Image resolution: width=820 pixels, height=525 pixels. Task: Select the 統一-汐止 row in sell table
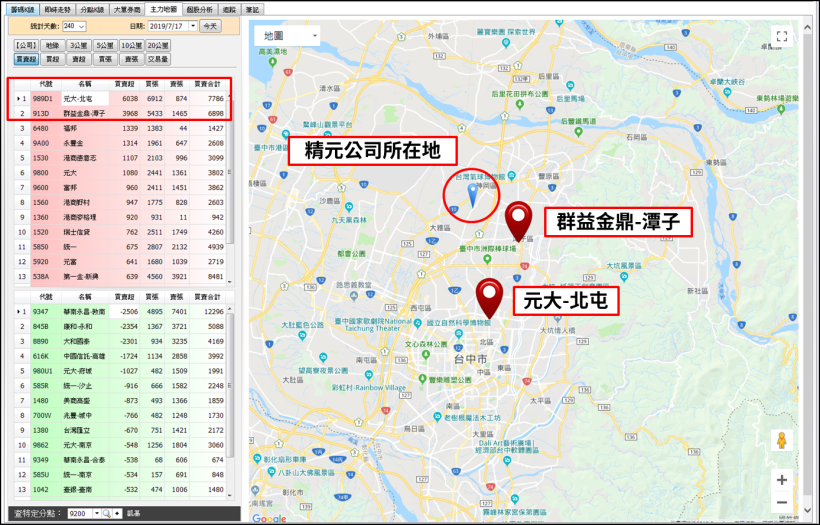click(120, 385)
